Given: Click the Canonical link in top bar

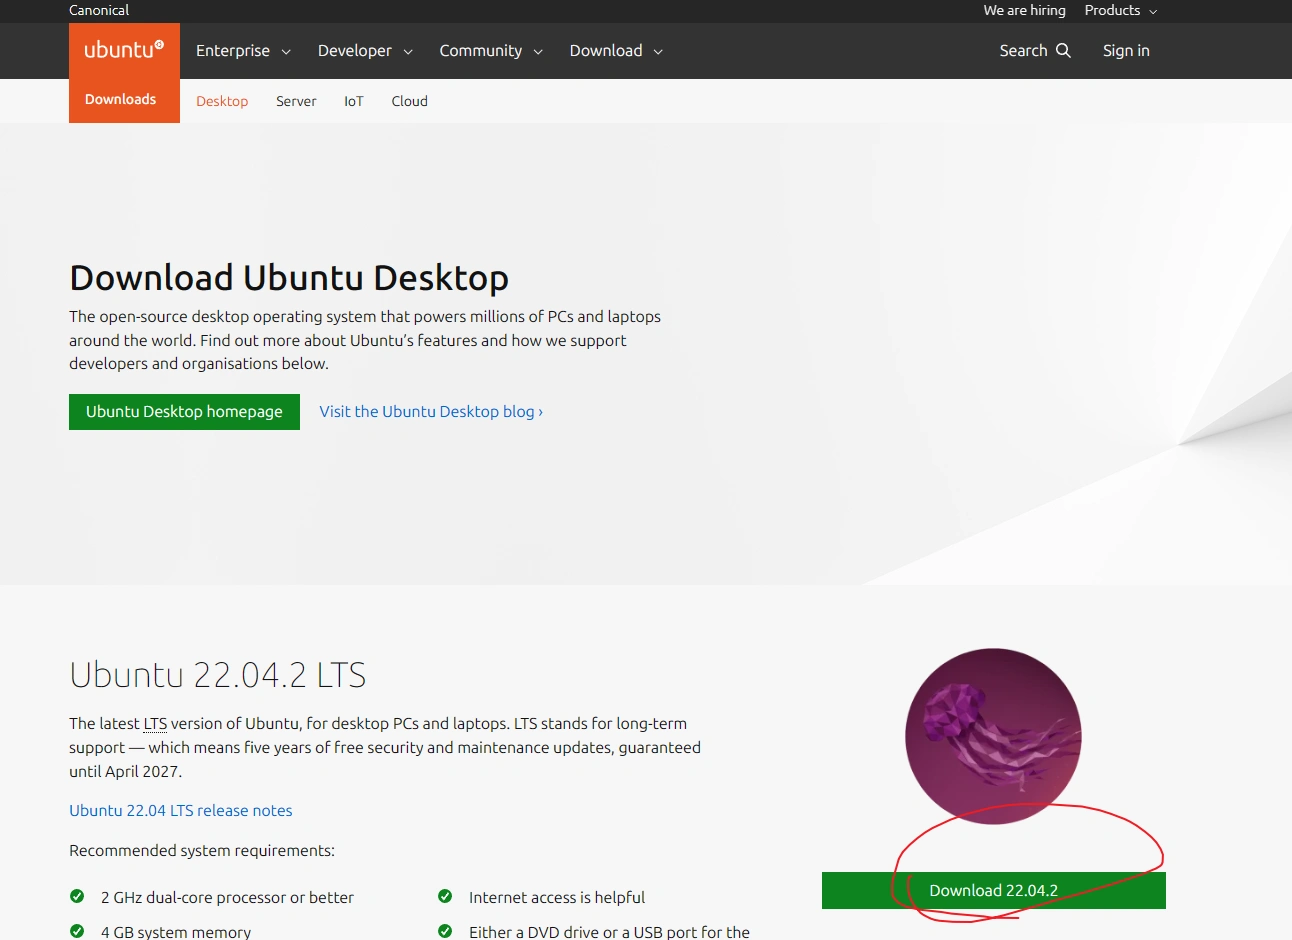Looking at the screenshot, I should [99, 10].
